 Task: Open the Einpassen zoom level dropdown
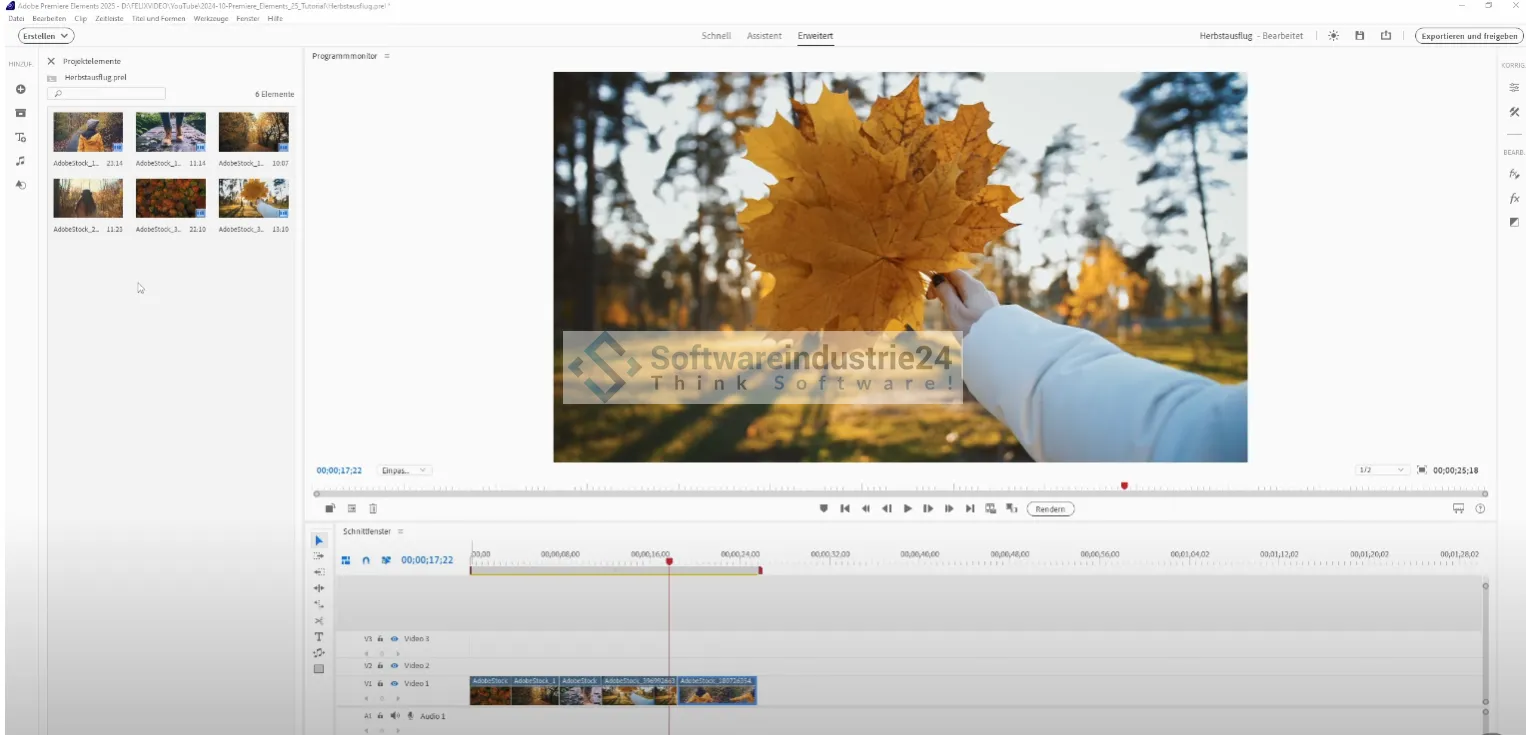click(404, 470)
